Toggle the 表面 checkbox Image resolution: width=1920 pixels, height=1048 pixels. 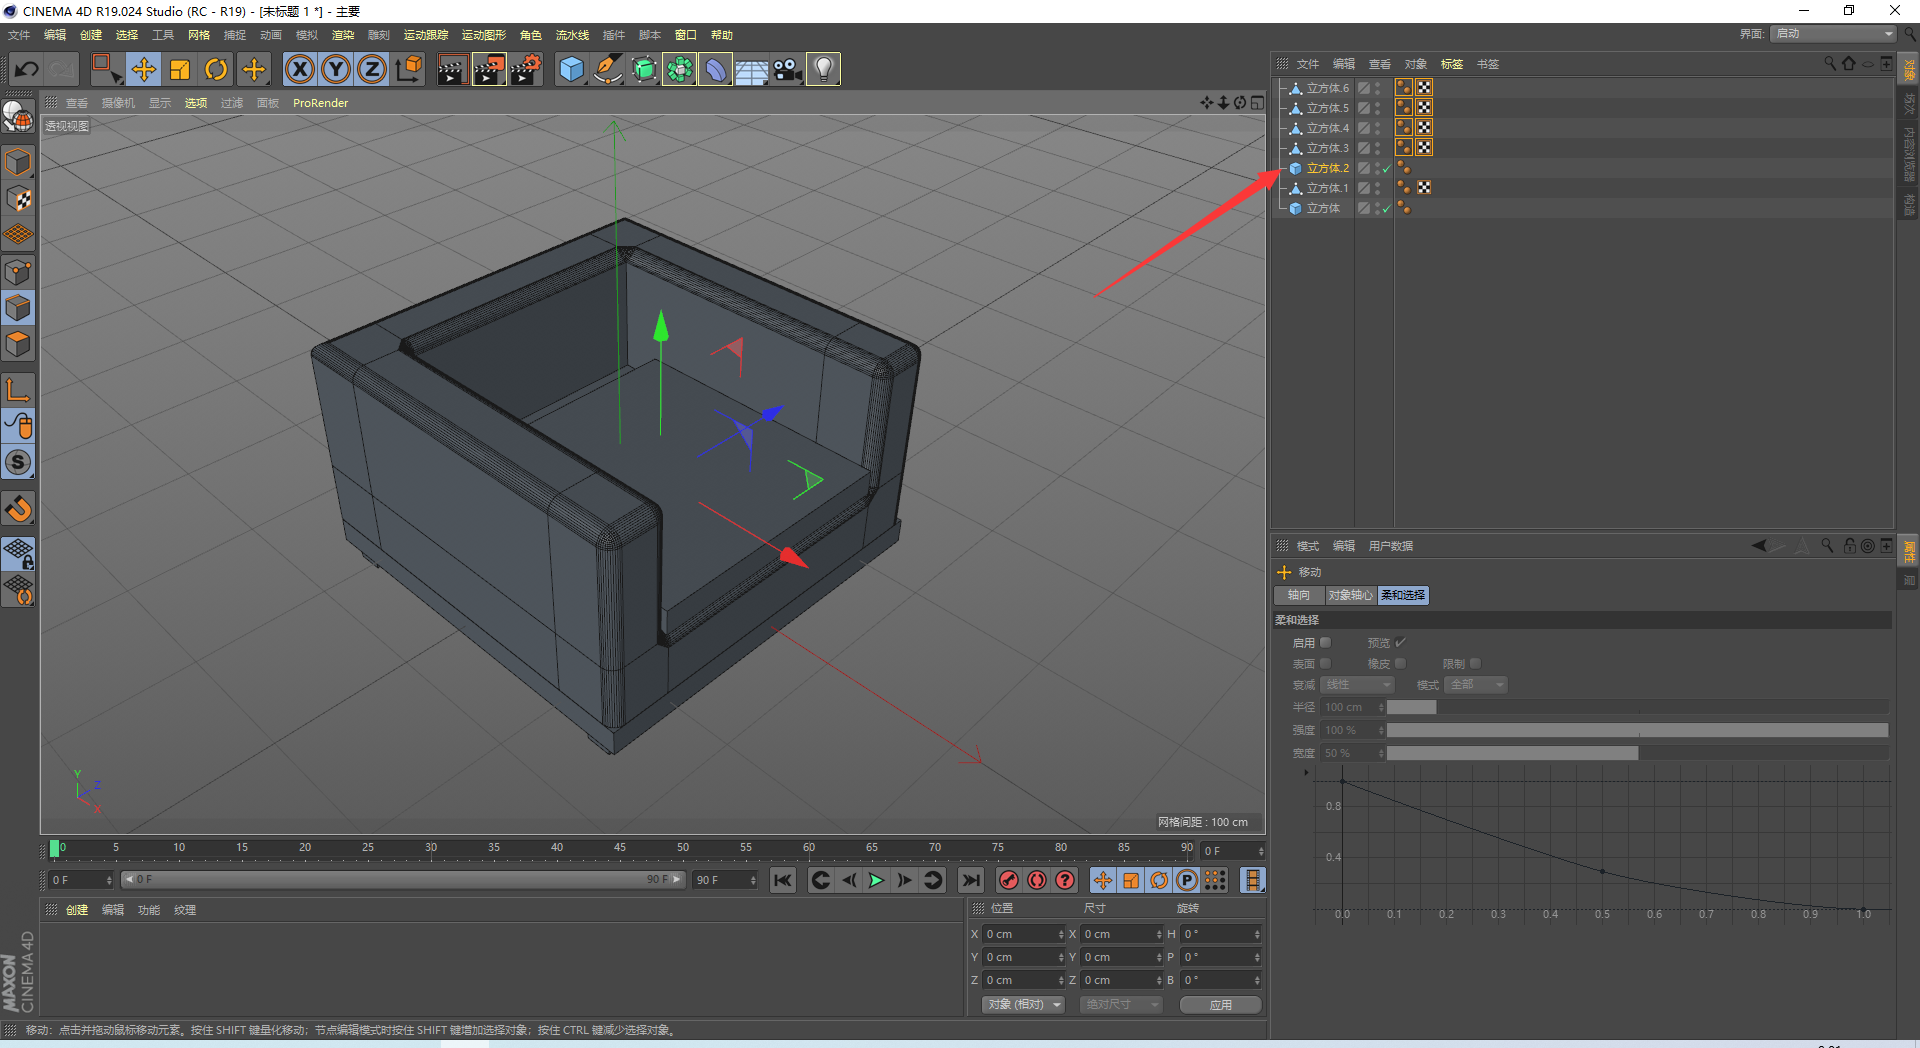[x=1326, y=664]
